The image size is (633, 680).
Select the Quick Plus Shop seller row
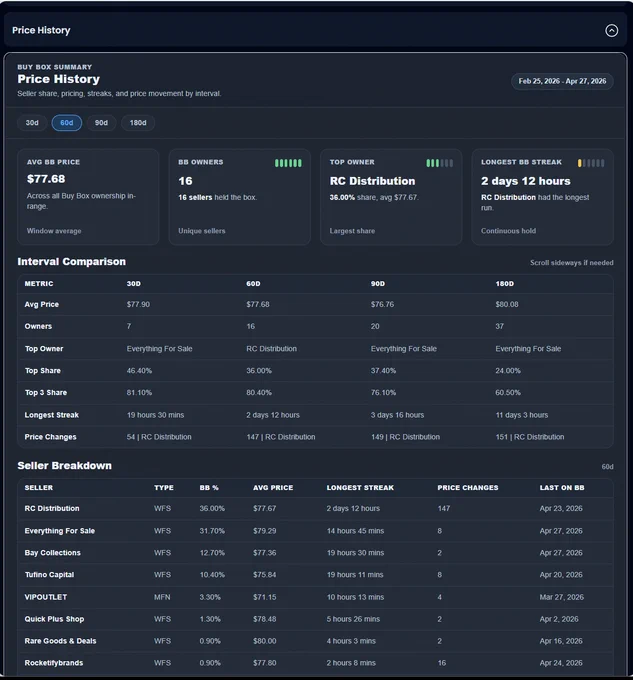315,619
